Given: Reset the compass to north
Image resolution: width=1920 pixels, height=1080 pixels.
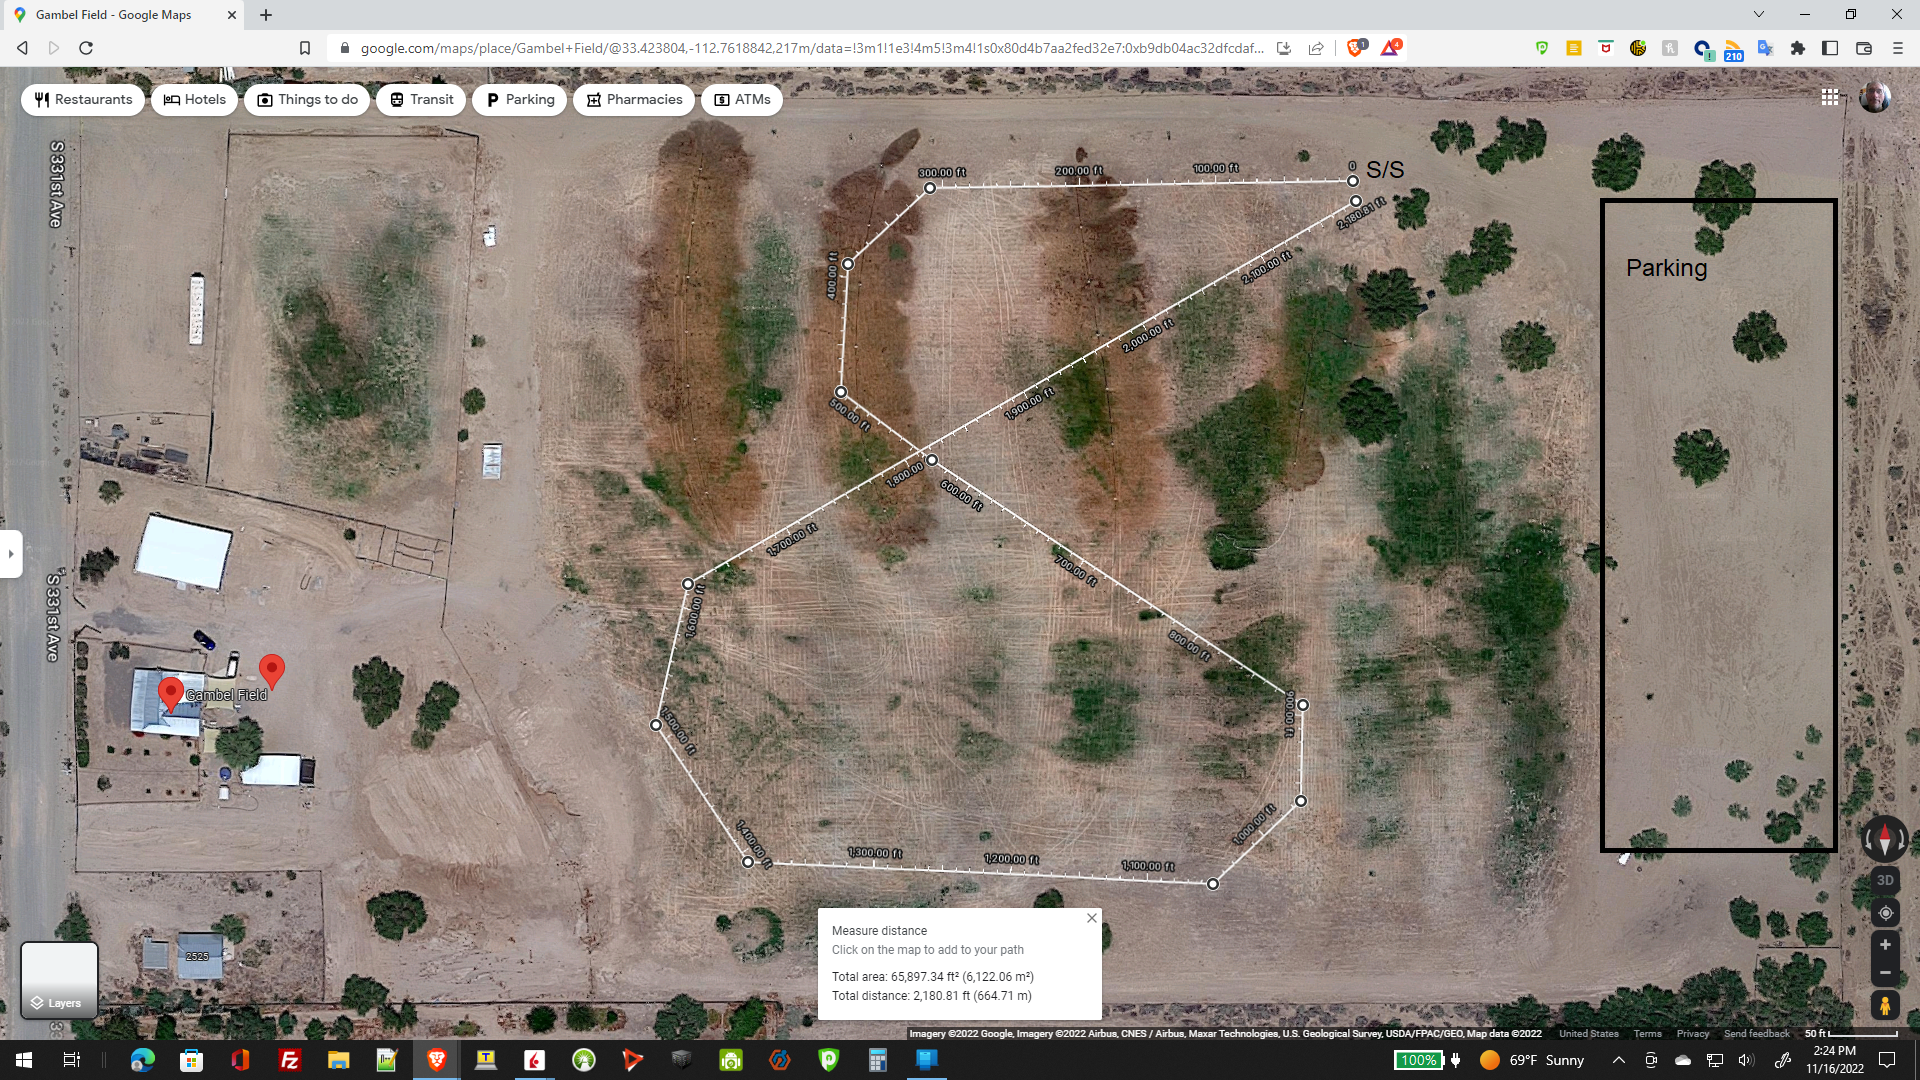Looking at the screenshot, I should point(1885,838).
